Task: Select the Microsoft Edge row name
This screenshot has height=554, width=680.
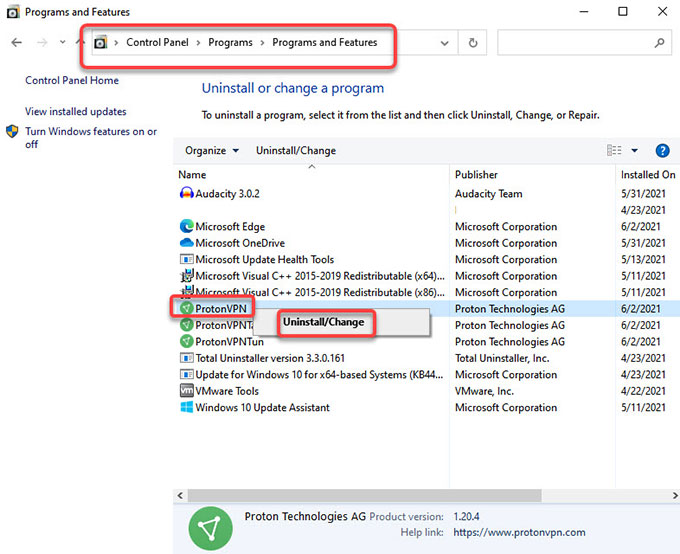Action: [230, 226]
